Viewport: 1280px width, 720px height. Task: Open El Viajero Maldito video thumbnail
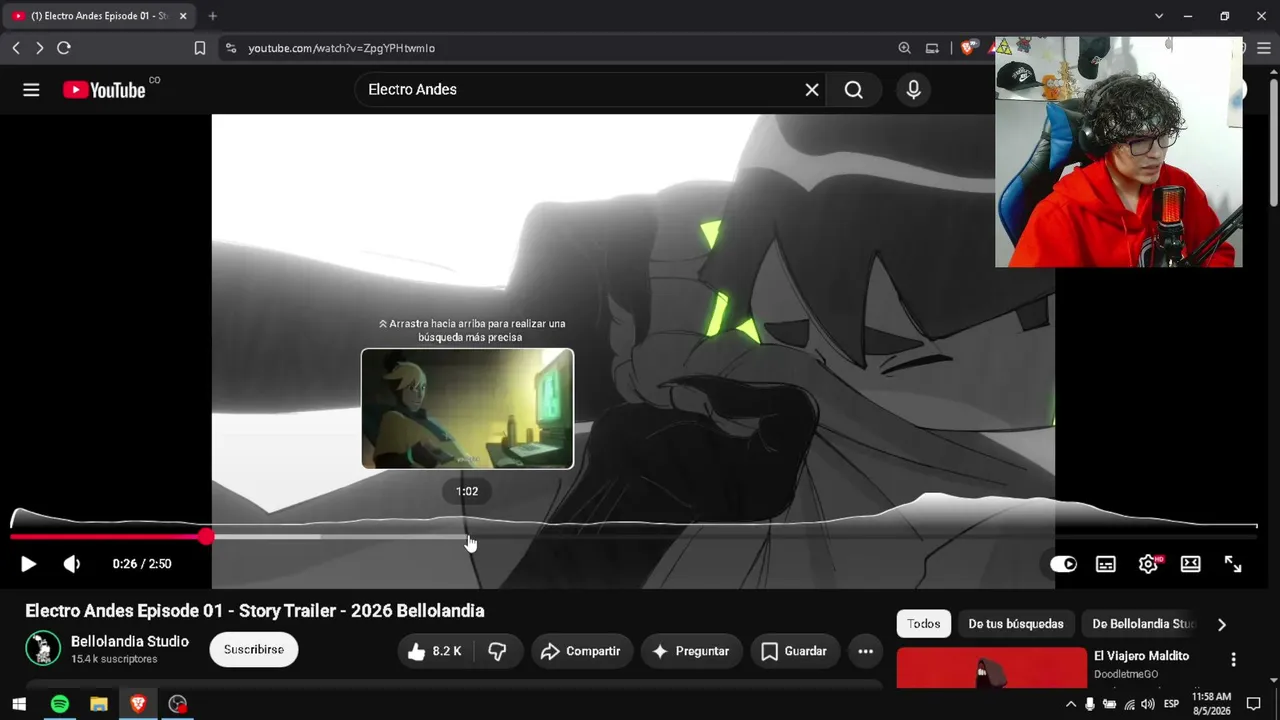(x=991, y=668)
